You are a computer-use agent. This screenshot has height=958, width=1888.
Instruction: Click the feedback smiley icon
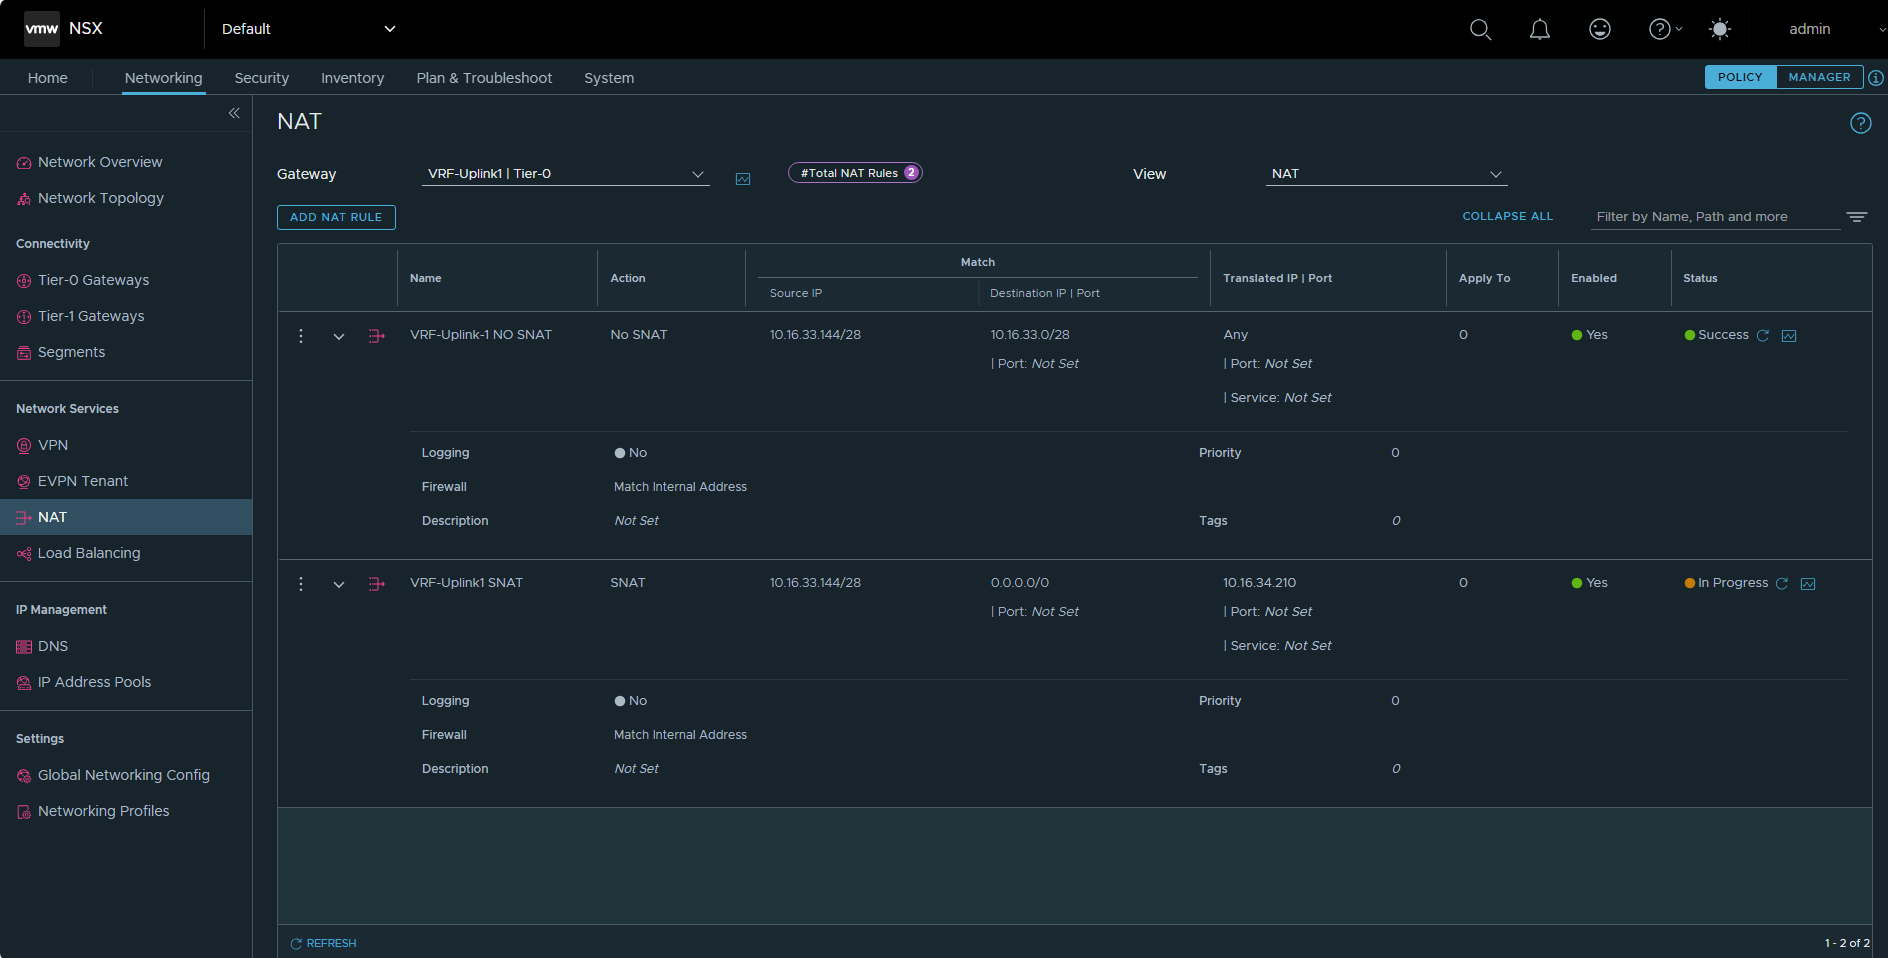click(x=1600, y=29)
